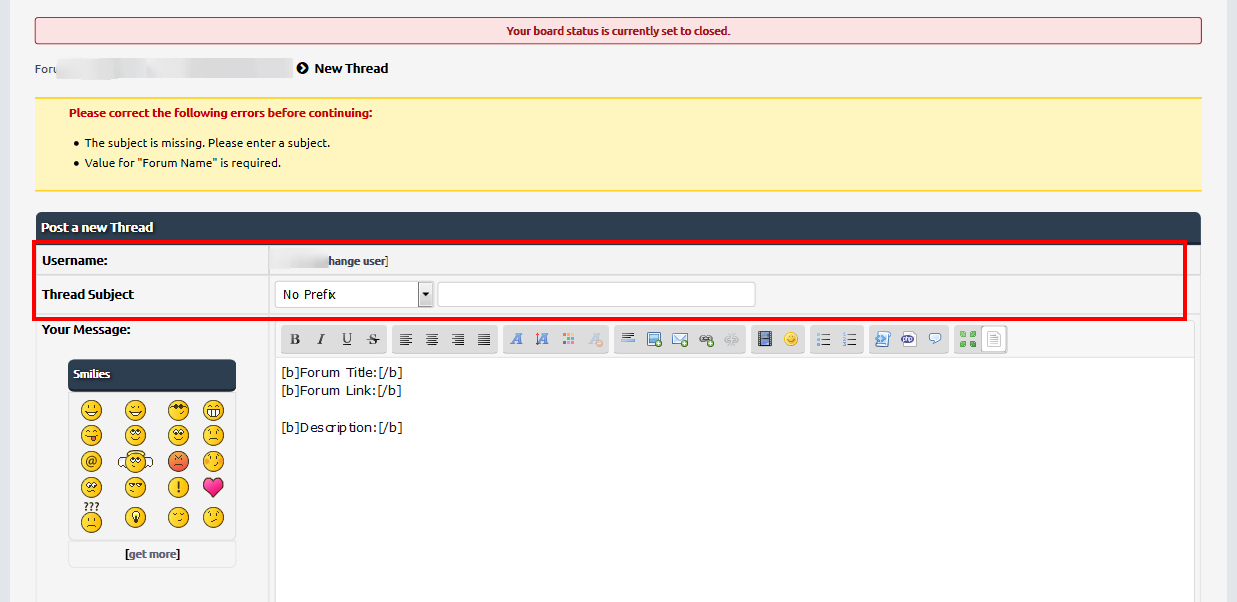Screen dimensions: 1237x602
Task: Insert a hyperlink
Action: click(x=706, y=340)
